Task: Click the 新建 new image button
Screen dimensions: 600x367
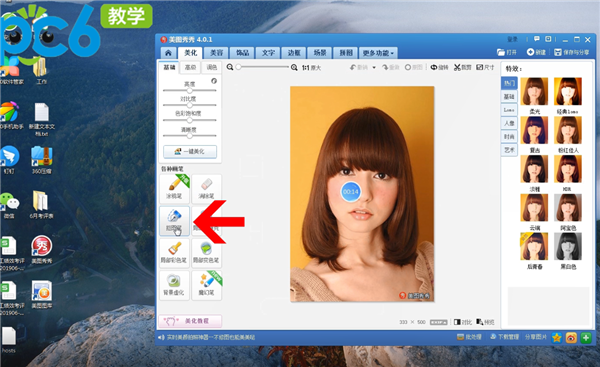Action: tap(536, 52)
